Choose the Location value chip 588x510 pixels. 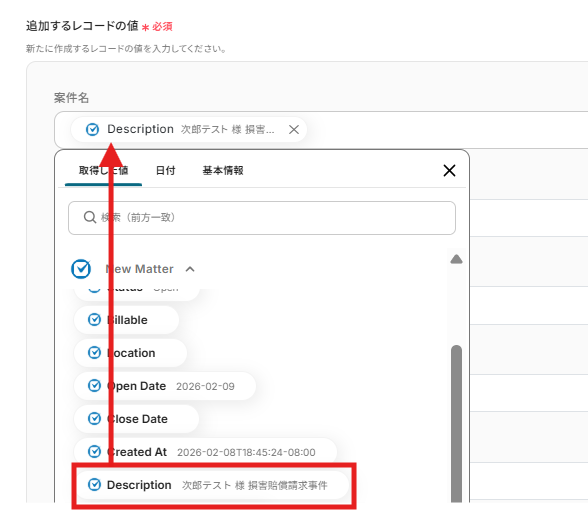130,353
